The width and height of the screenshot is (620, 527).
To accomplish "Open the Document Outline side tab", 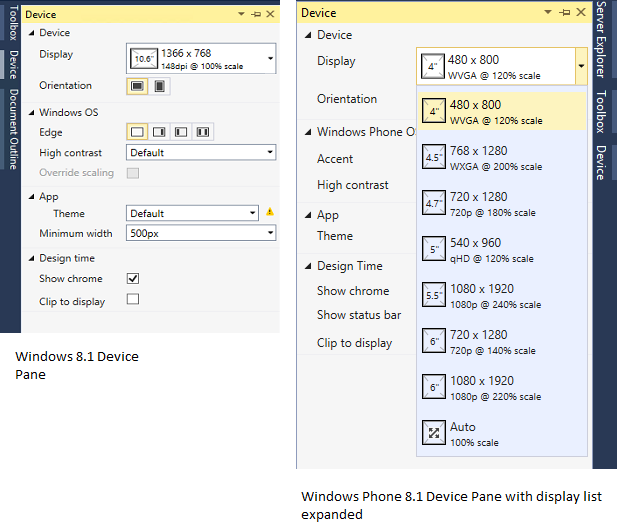I will (13, 129).
